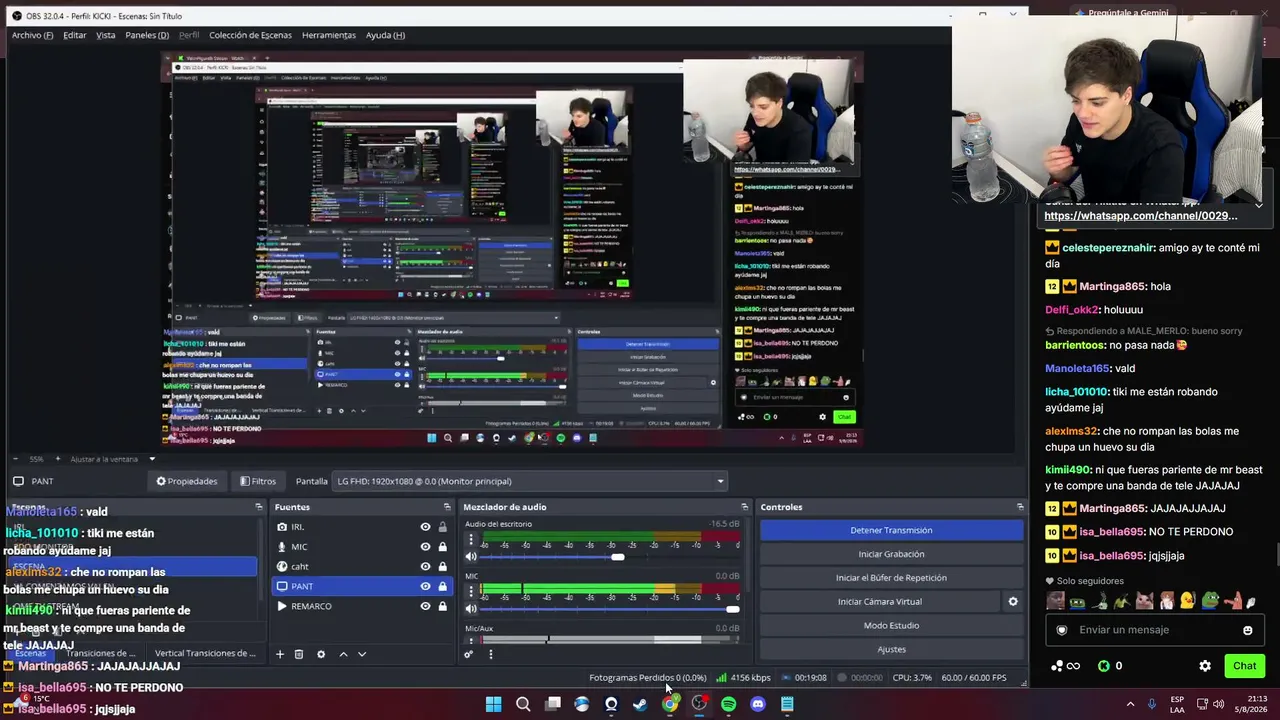Open the Herramientas menu
This screenshot has width=1280, height=720.
pyautogui.click(x=328, y=35)
